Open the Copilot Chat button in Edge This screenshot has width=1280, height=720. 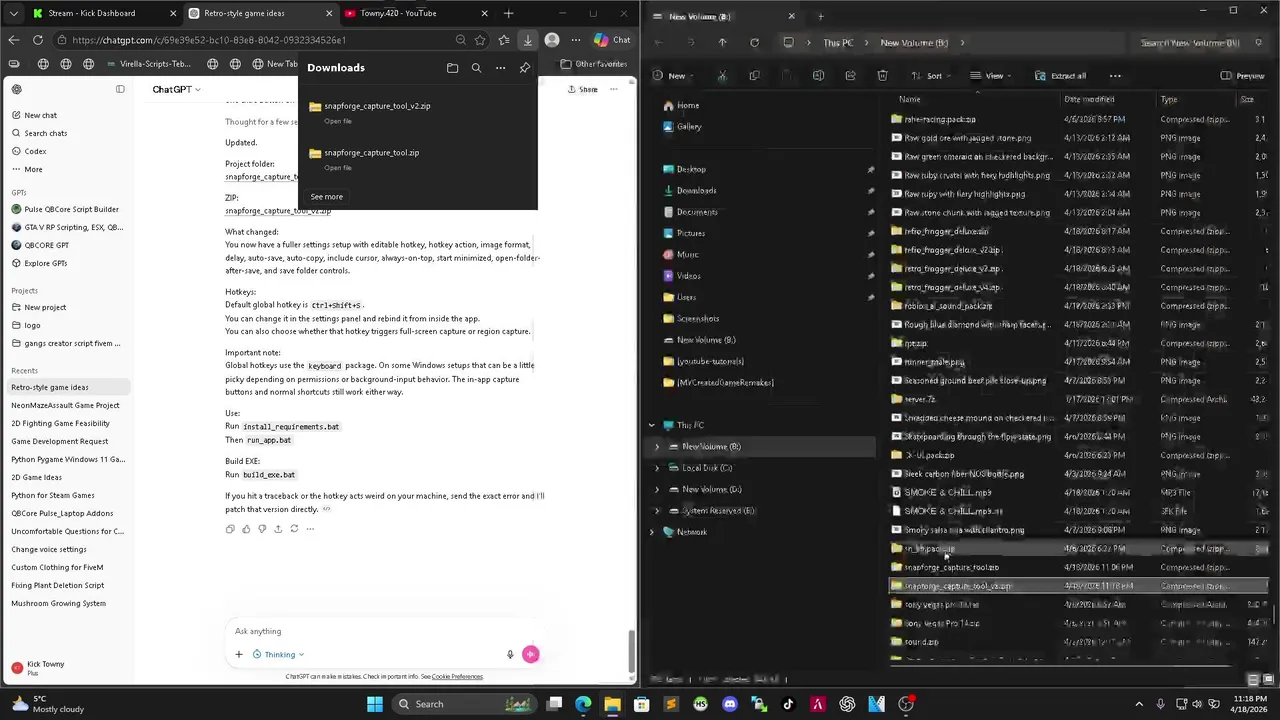(x=611, y=40)
